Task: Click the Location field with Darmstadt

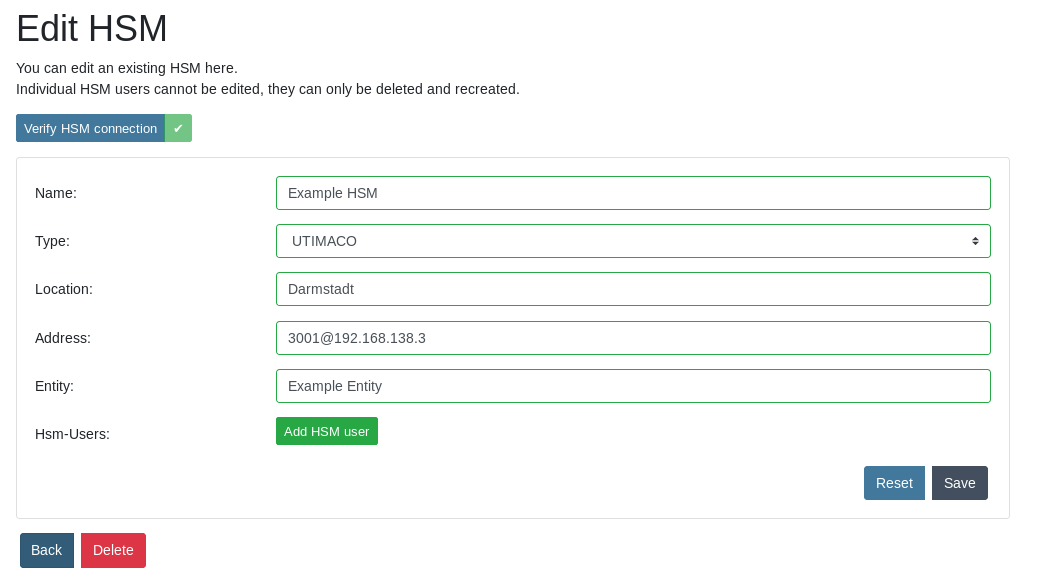Action: pos(632,289)
